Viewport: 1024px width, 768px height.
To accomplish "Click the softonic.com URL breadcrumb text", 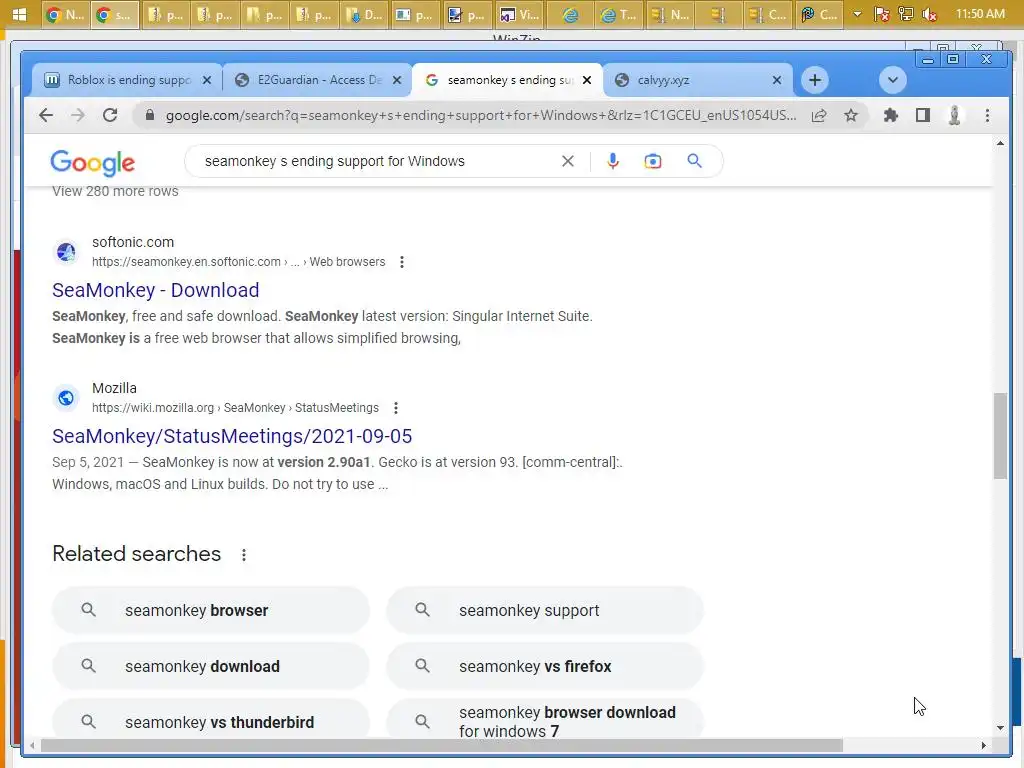I will pos(238,262).
